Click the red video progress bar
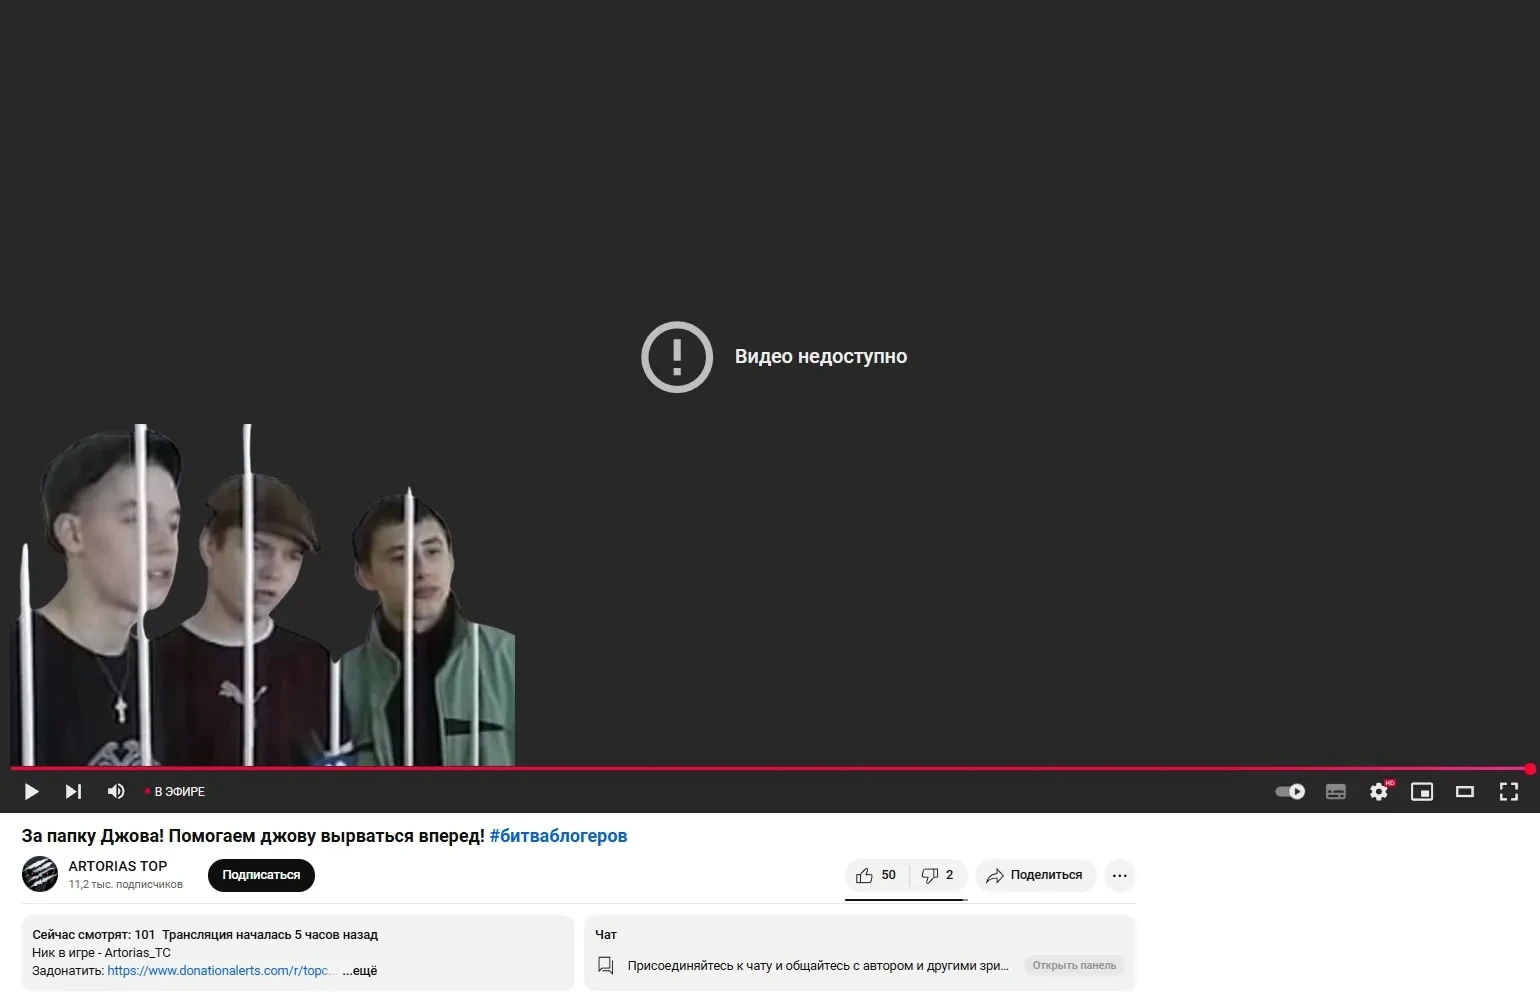The image size is (1540, 1001). (770, 768)
